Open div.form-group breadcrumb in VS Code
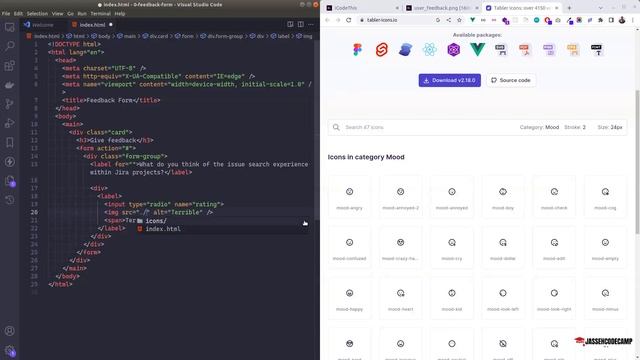This screenshot has width=640, height=360. coord(222,36)
